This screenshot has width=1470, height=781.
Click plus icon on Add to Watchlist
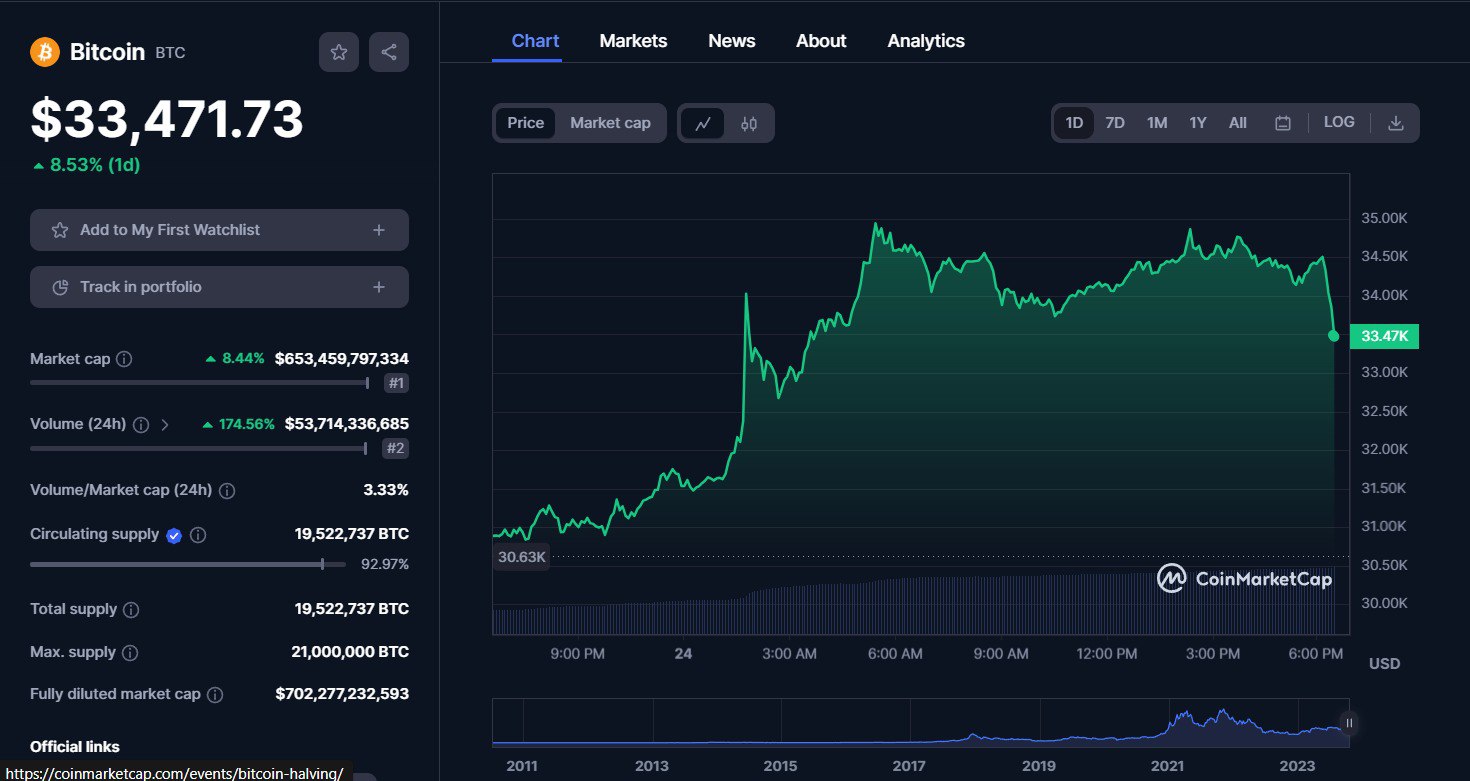tap(379, 230)
